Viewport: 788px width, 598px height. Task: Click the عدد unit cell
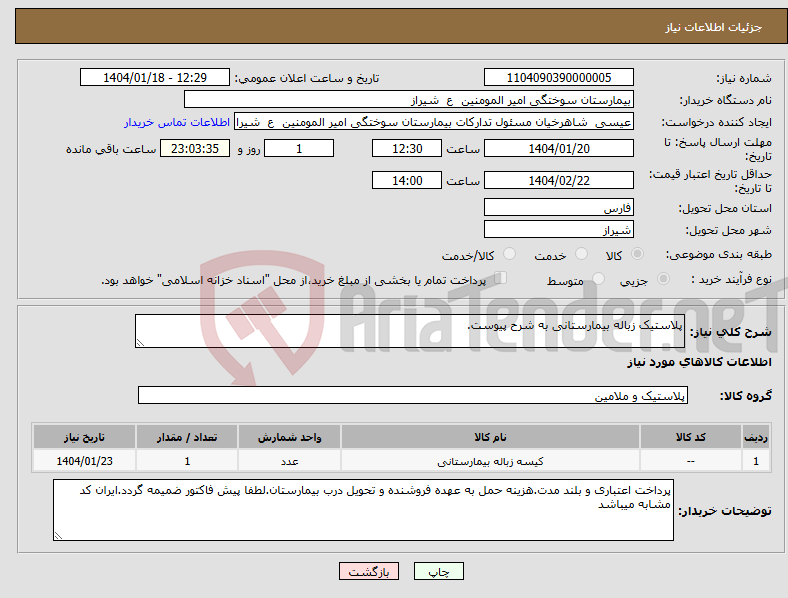pyautogui.click(x=289, y=461)
